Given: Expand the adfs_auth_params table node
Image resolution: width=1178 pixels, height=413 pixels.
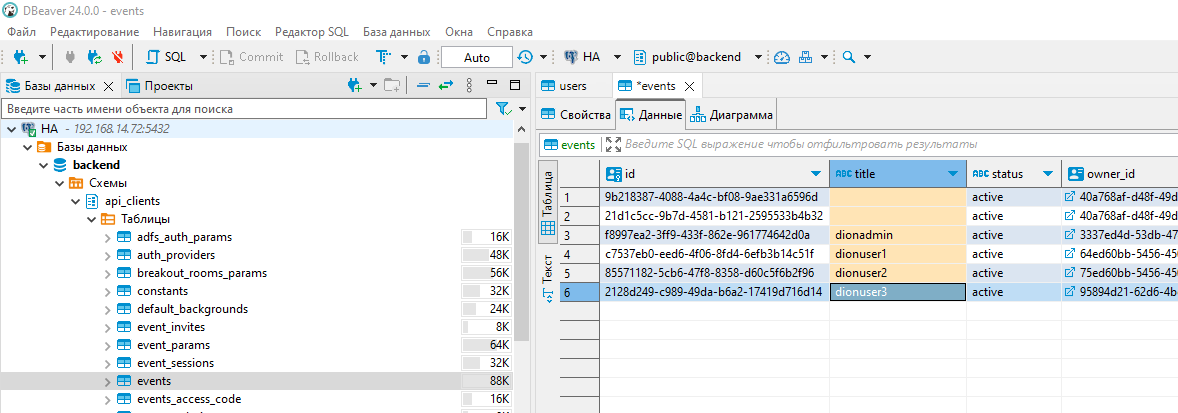Looking at the screenshot, I should [107, 237].
